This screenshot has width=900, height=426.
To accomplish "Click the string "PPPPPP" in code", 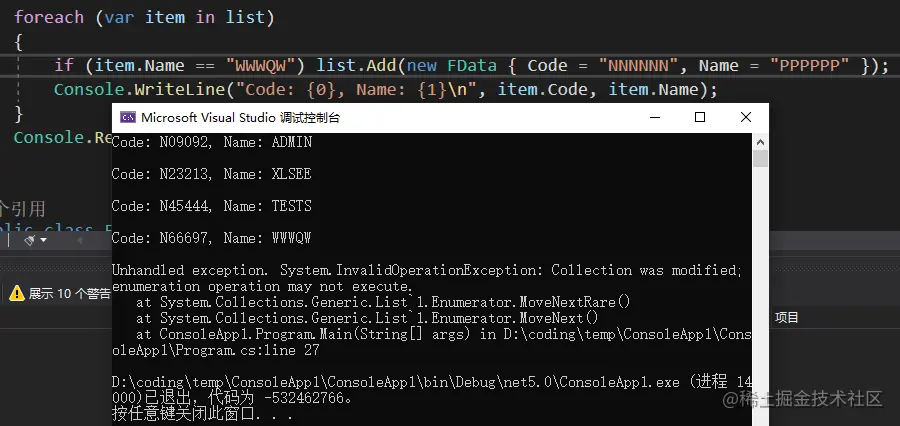I will (809, 65).
